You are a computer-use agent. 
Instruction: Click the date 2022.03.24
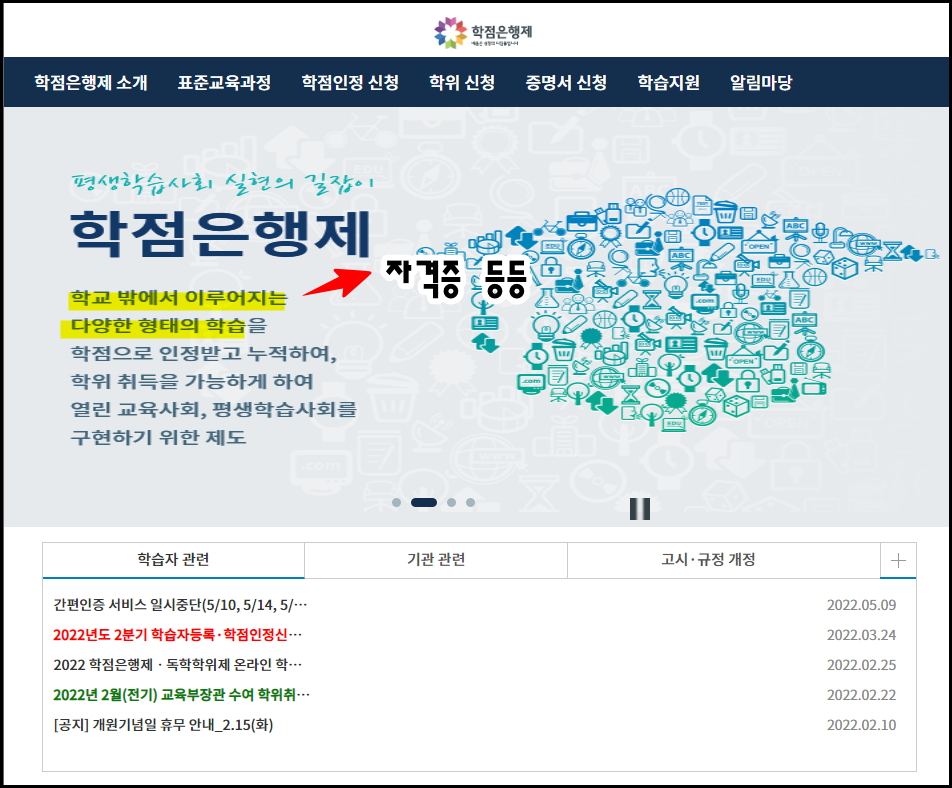(861, 634)
